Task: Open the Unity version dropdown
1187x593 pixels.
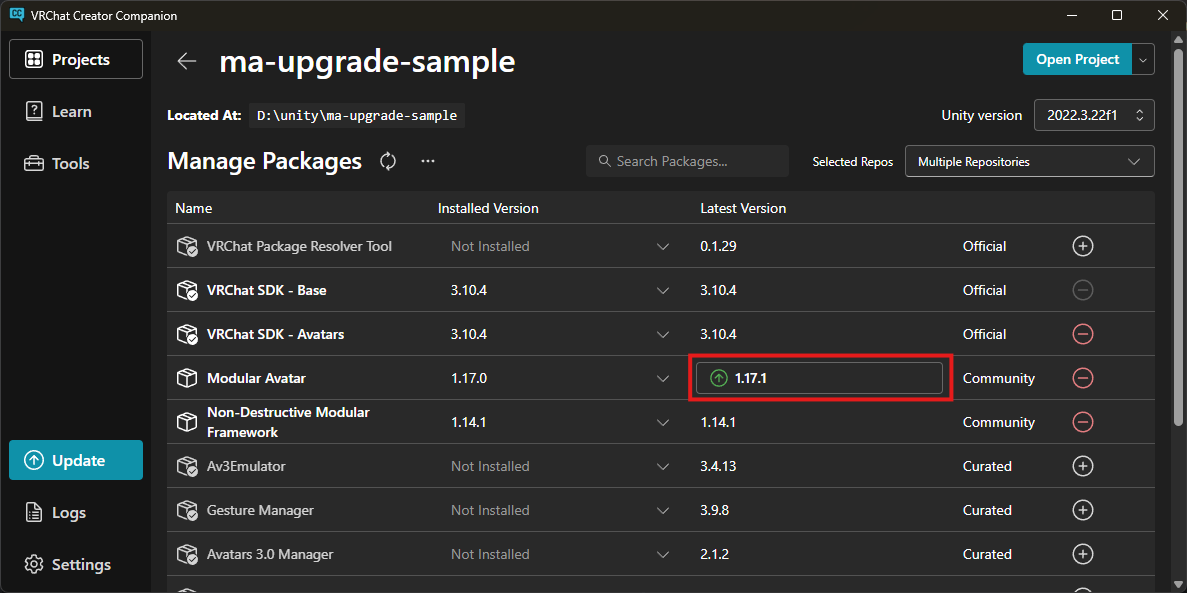Action: click(x=1095, y=115)
